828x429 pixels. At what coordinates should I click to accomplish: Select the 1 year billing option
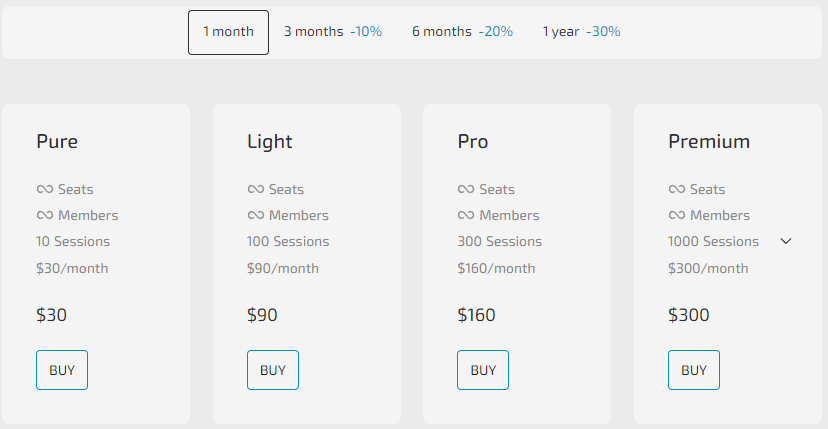click(581, 32)
